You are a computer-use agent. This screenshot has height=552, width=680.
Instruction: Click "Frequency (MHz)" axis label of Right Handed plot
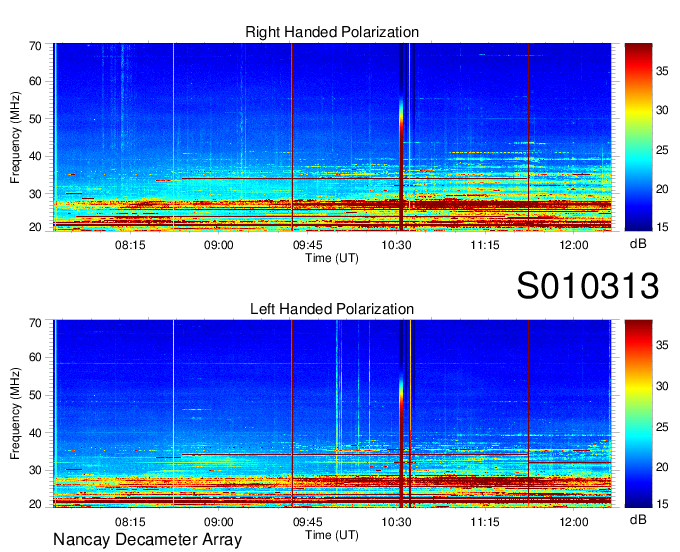(x=15, y=137)
